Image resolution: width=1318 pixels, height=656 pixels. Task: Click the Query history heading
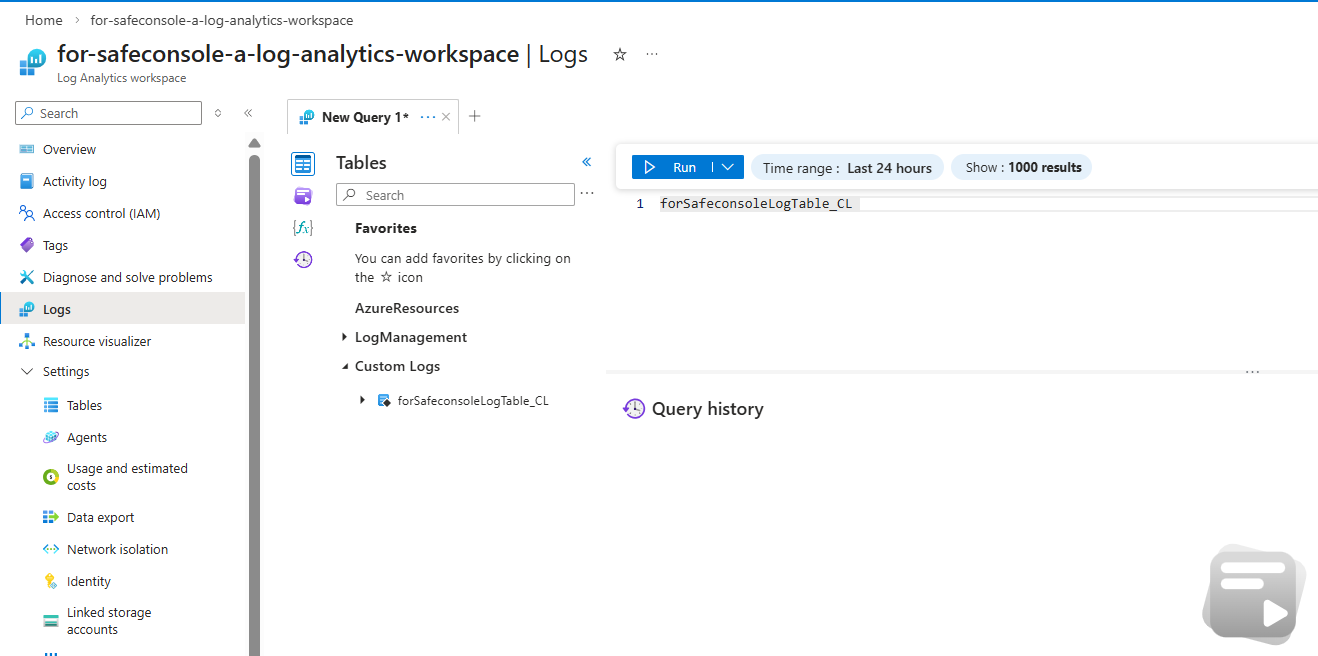708,409
